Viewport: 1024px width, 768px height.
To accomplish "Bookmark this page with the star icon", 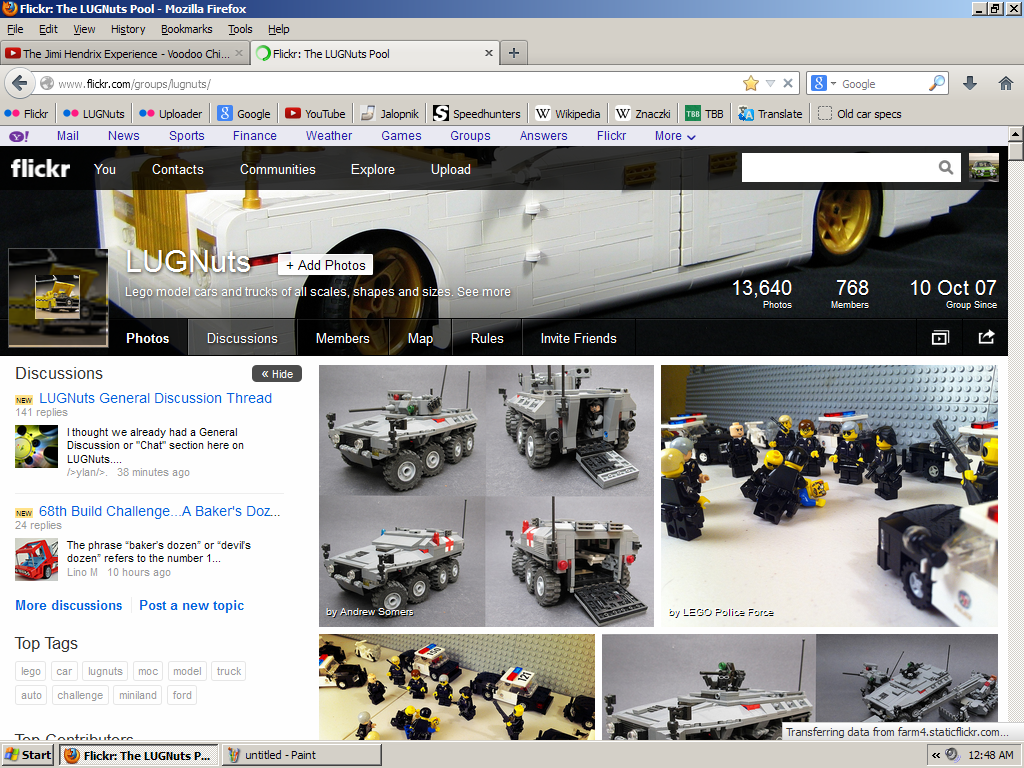I will pos(751,83).
